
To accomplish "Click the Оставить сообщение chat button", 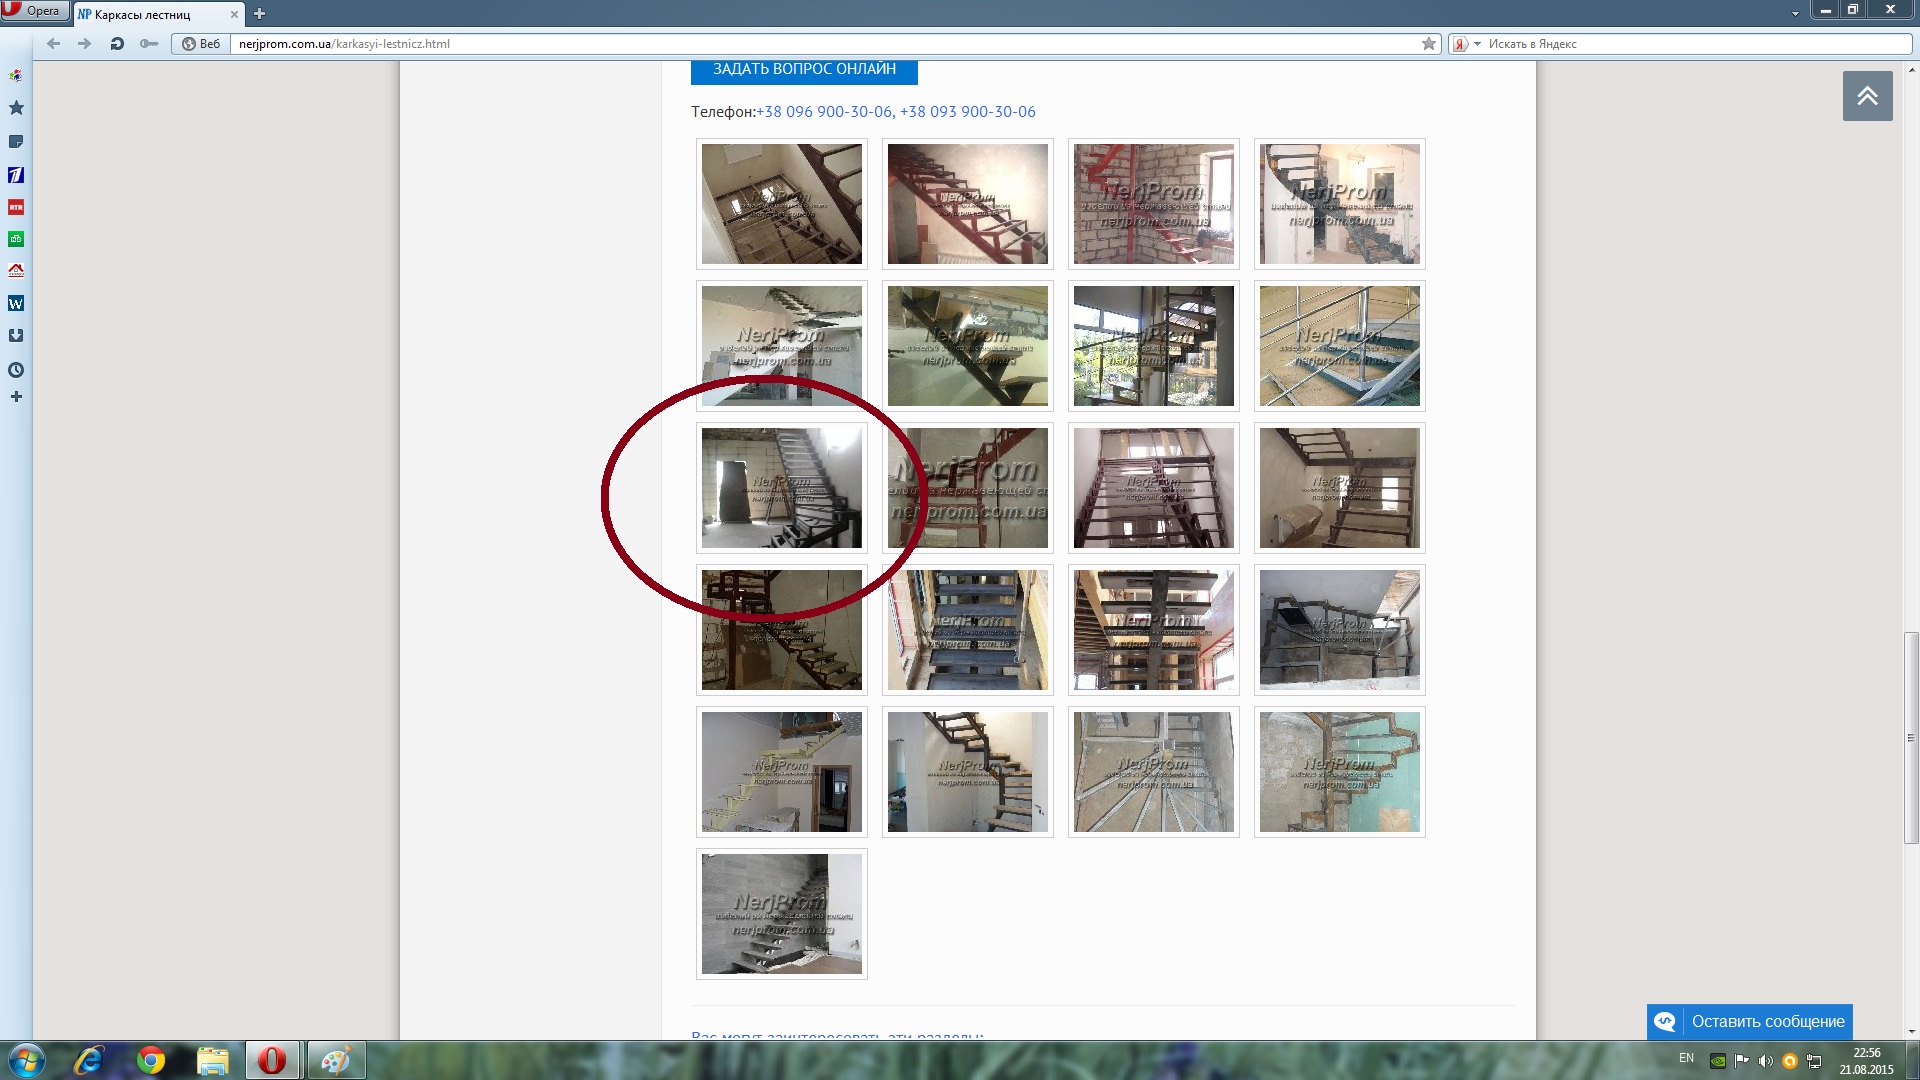I will 1749,1021.
